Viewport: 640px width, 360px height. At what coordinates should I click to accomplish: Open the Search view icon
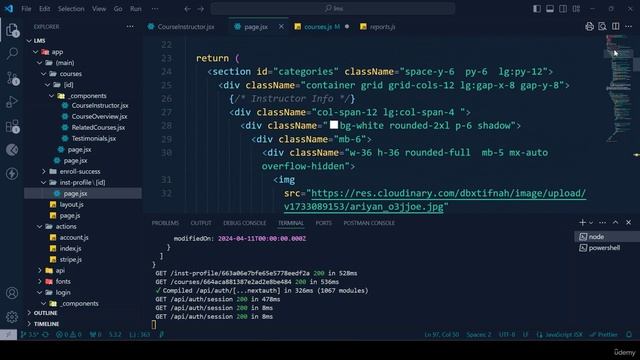(12, 53)
